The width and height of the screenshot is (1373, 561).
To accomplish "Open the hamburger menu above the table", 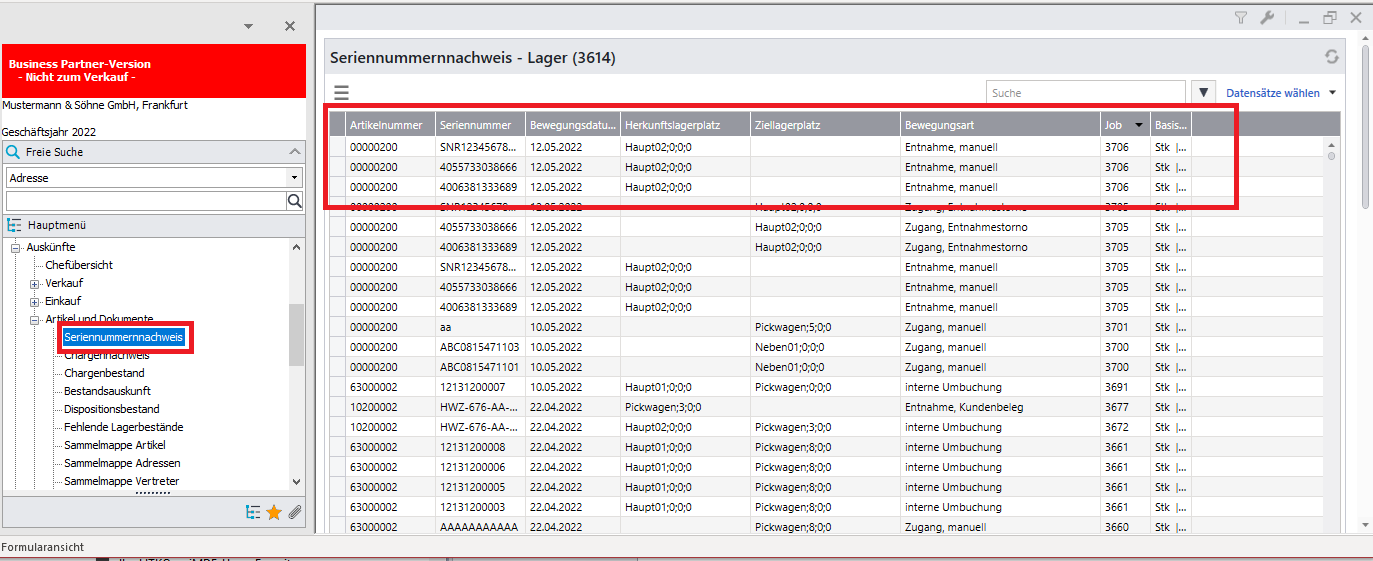I will point(342,93).
